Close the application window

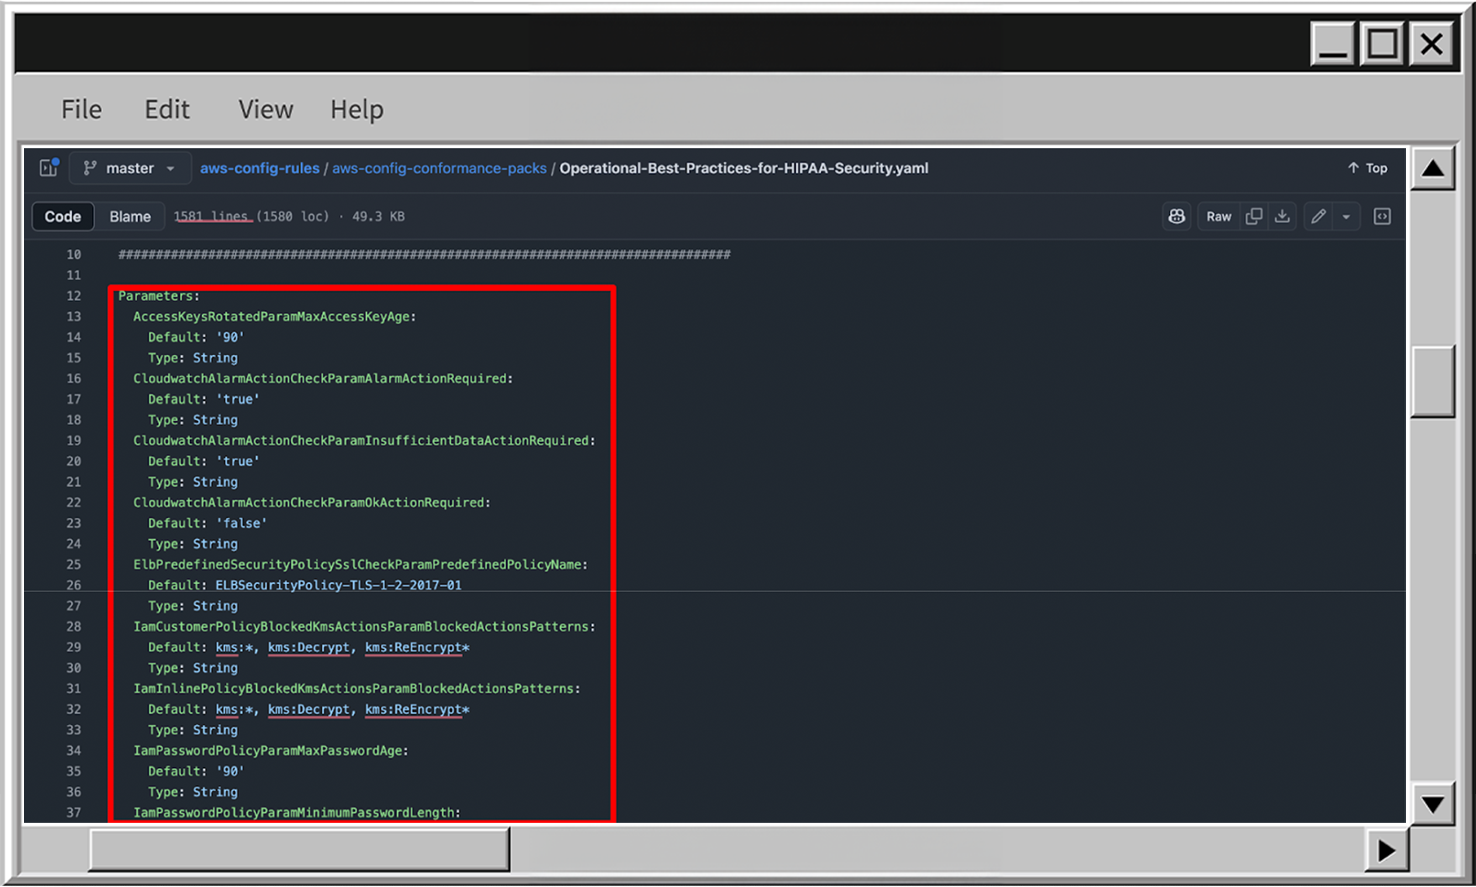pos(1432,44)
